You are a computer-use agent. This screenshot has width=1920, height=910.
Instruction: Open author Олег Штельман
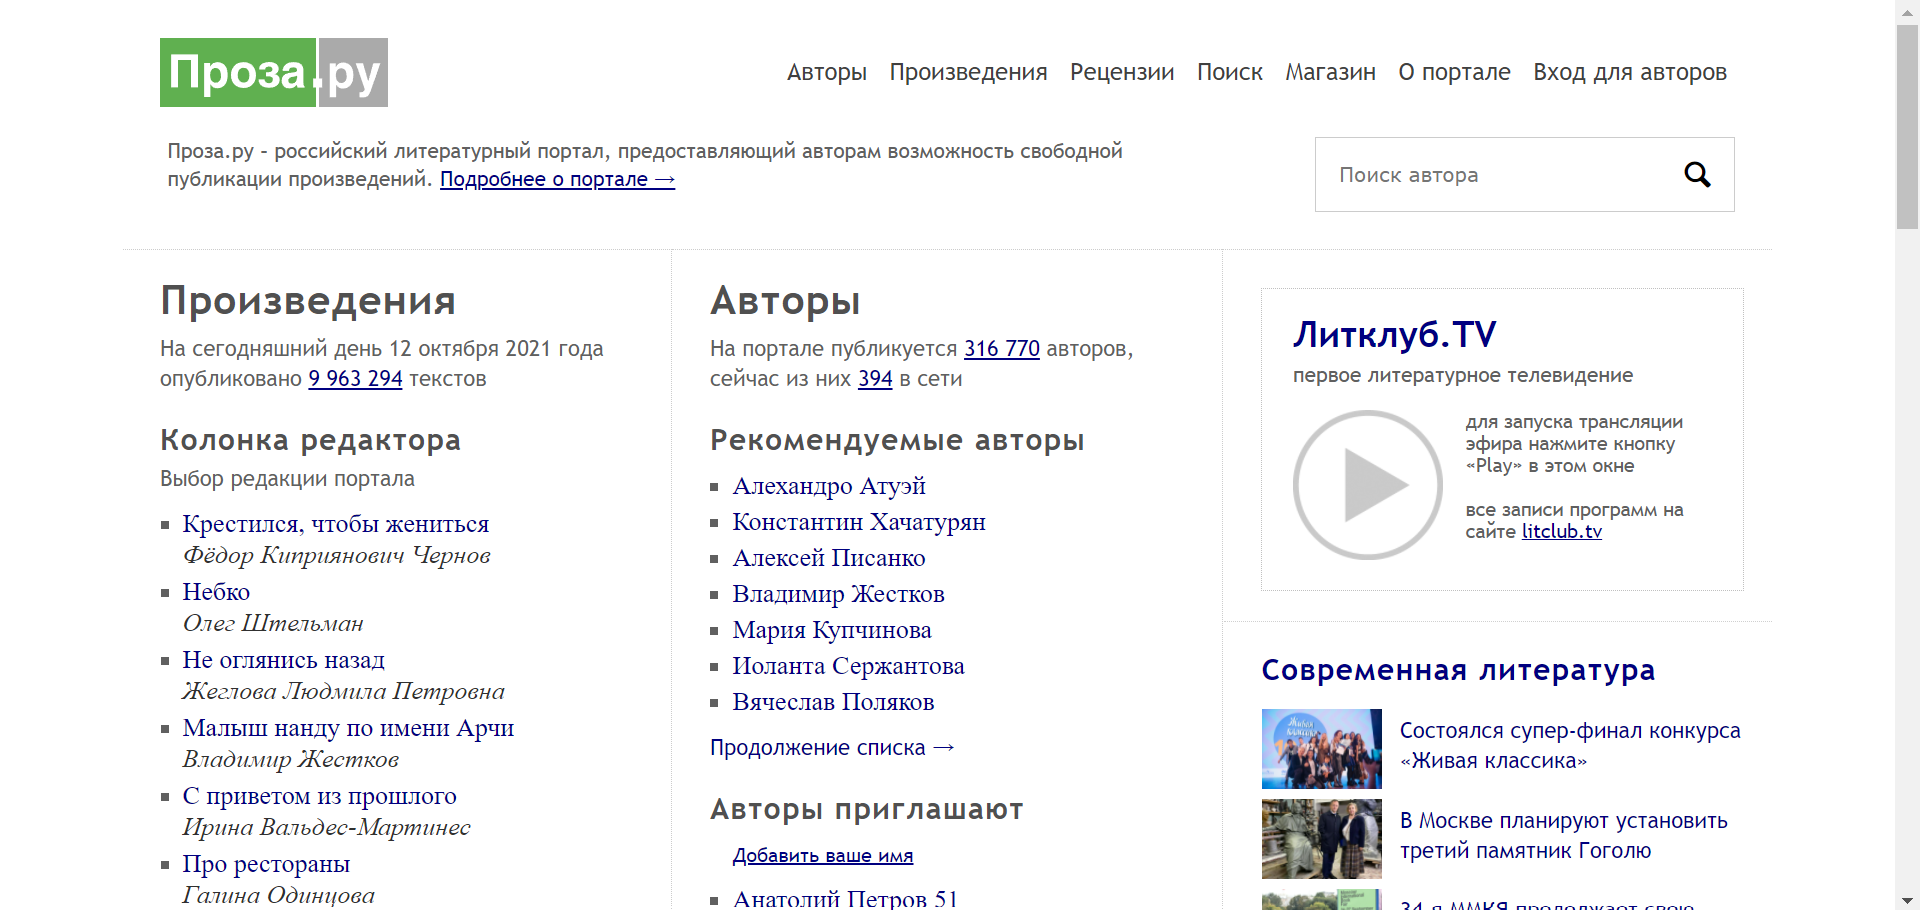[272, 623]
